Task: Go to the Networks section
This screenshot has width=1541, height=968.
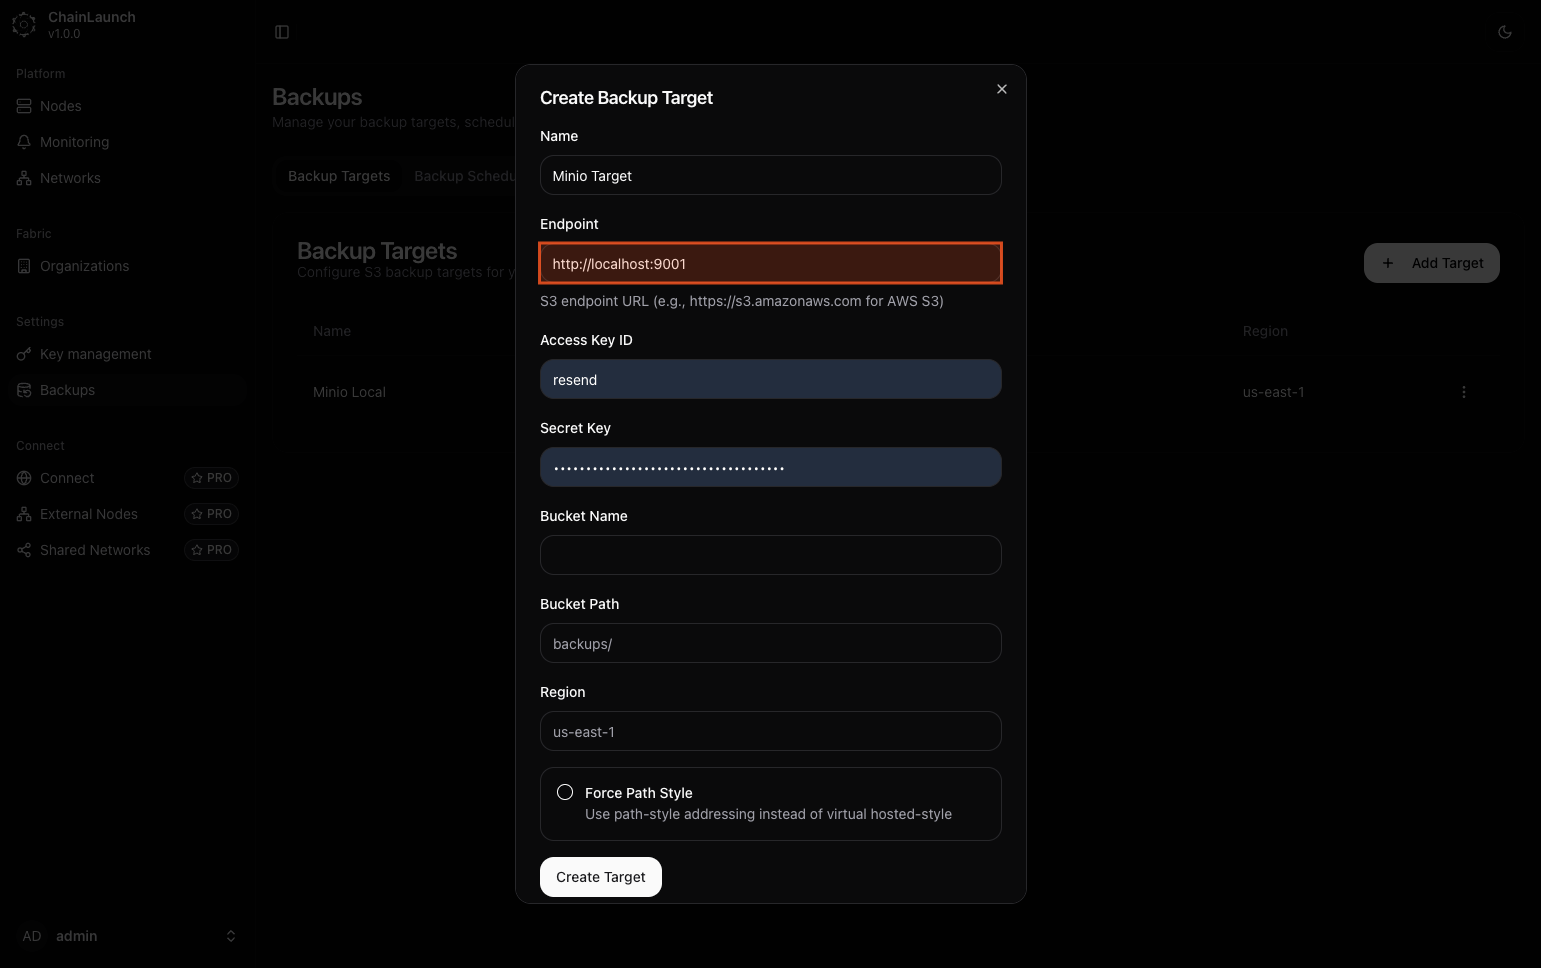Action: [x=70, y=178]
